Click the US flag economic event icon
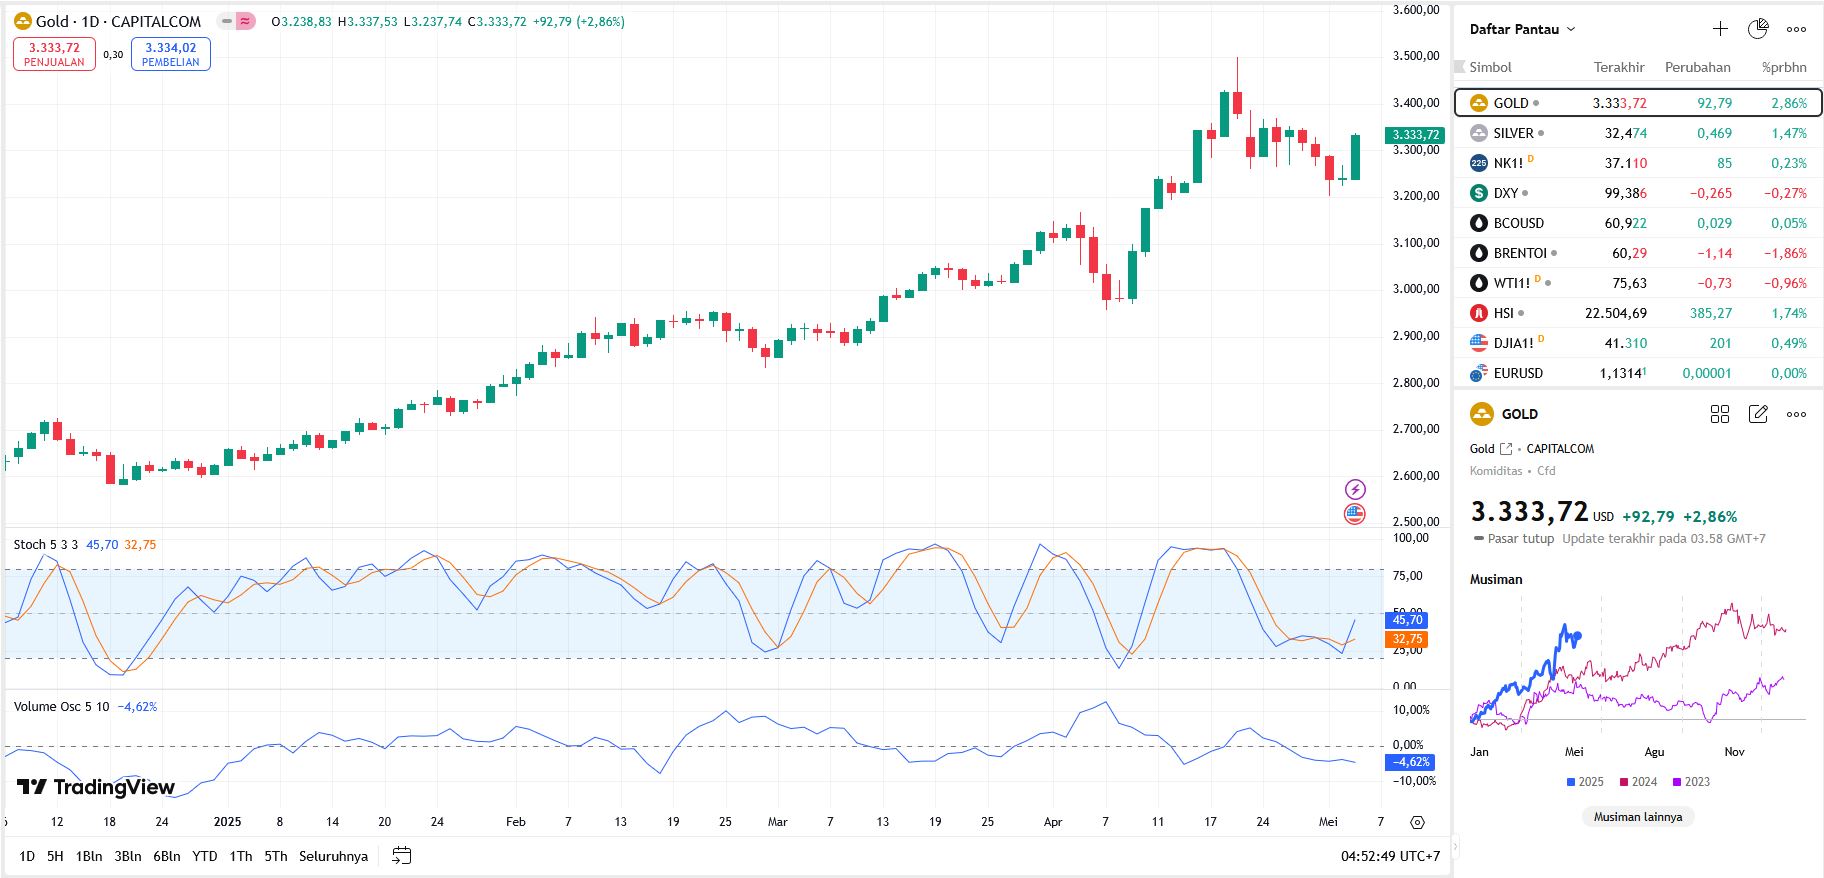The image size is (1824, 878). coord(1355,514)
